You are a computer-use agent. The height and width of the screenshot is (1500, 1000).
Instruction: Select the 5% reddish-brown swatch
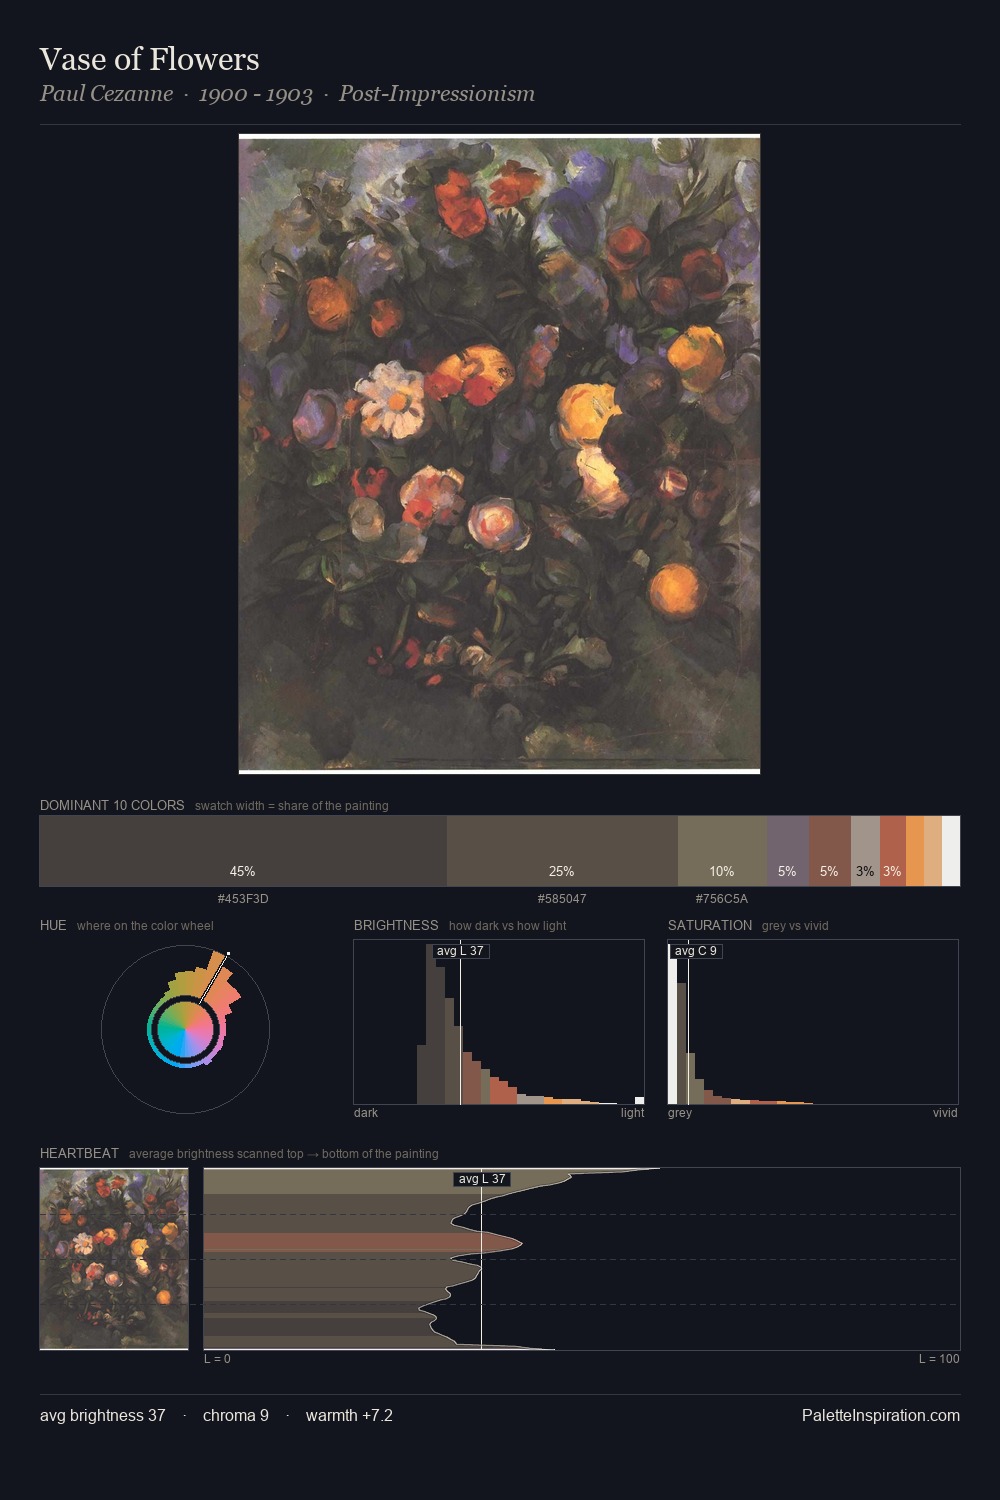point(830,851)
